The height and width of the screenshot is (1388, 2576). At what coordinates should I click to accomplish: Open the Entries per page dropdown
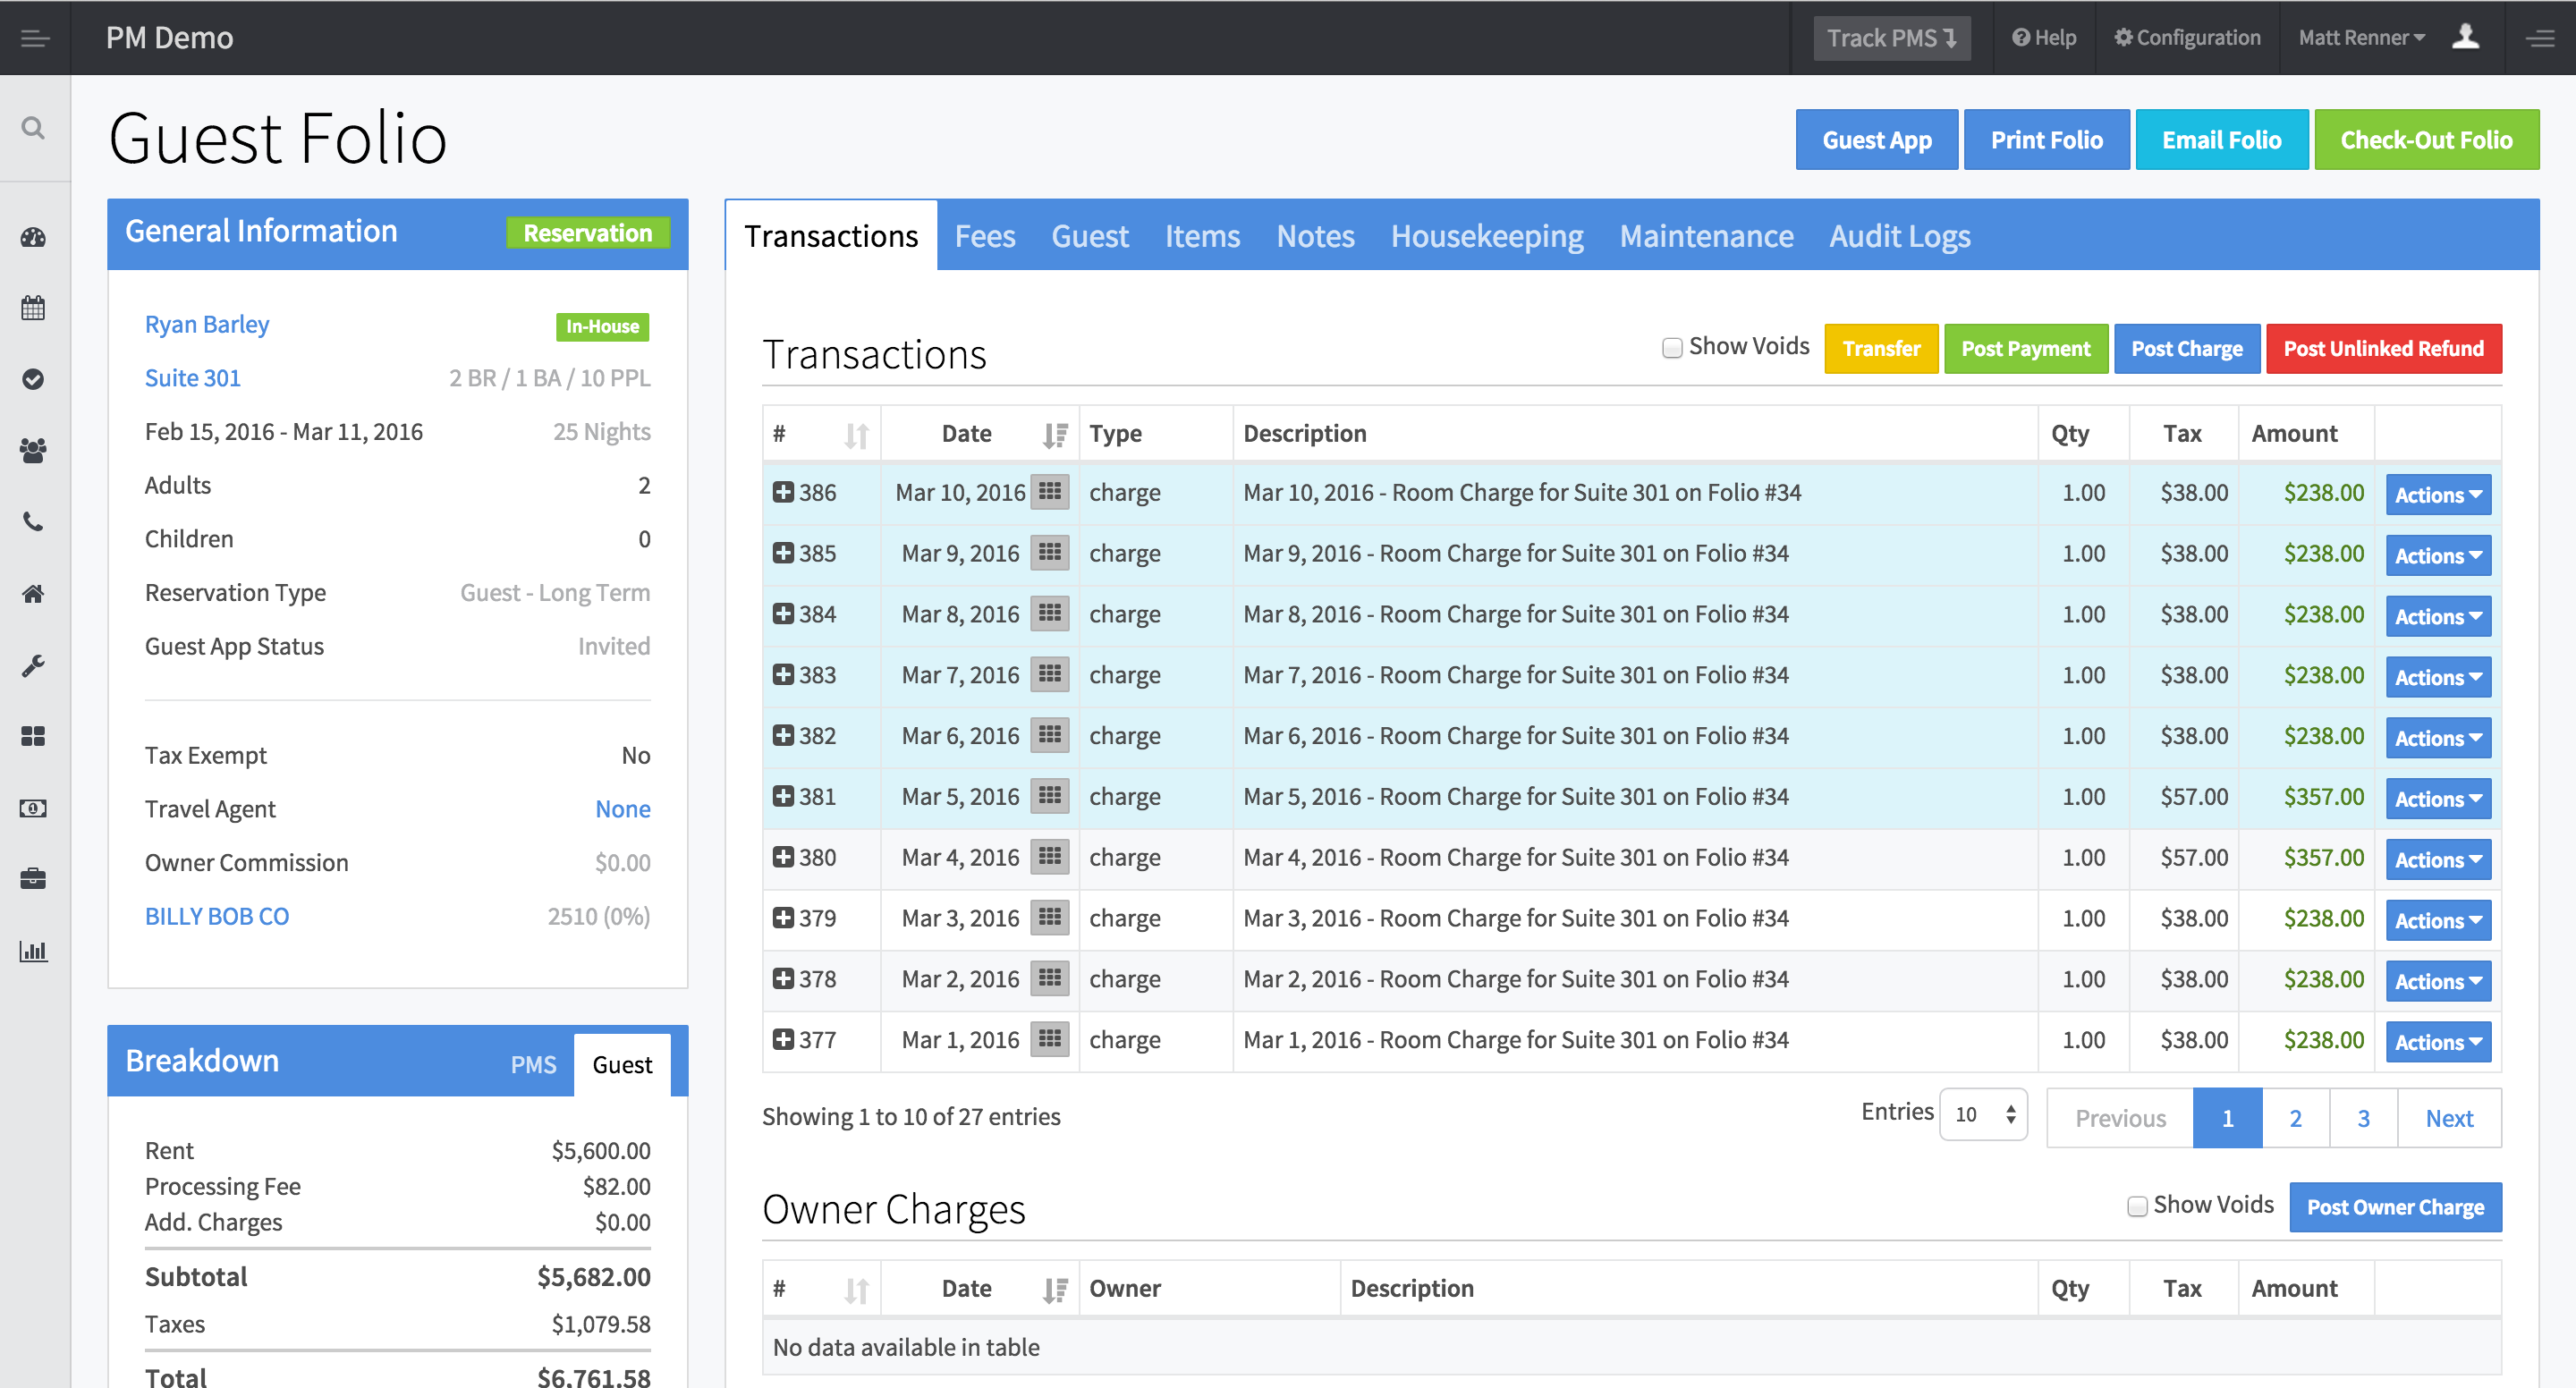[x=1983, y=1115]
